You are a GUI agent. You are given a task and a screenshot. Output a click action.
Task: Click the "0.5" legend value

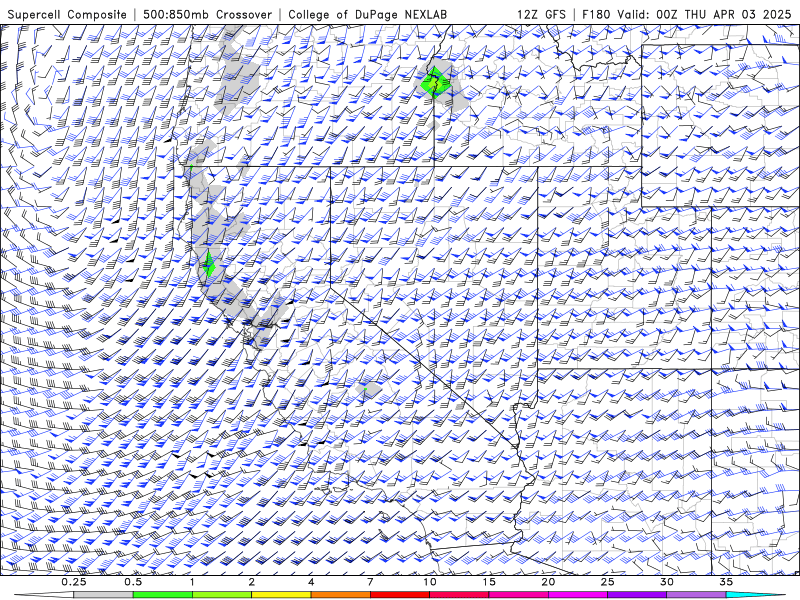(133, 582)
